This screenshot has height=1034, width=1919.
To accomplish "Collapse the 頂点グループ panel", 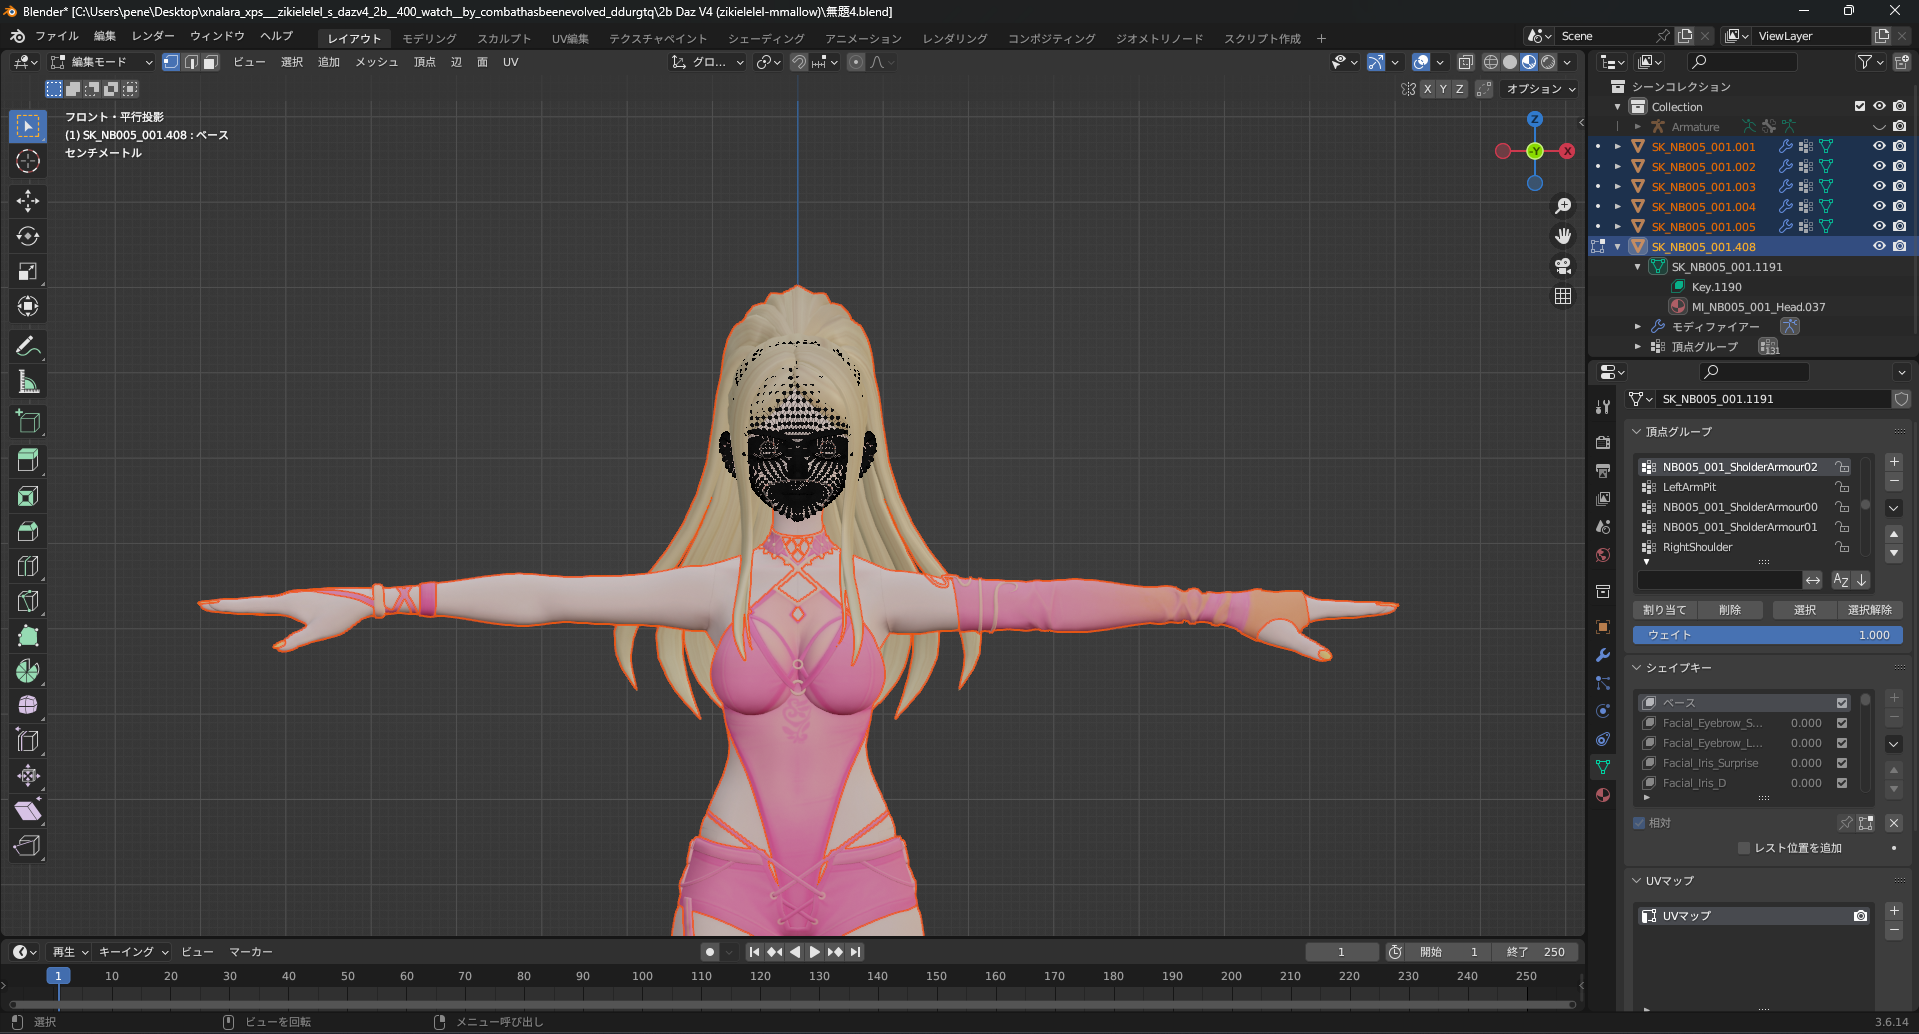I will [x=1637, y=432].
